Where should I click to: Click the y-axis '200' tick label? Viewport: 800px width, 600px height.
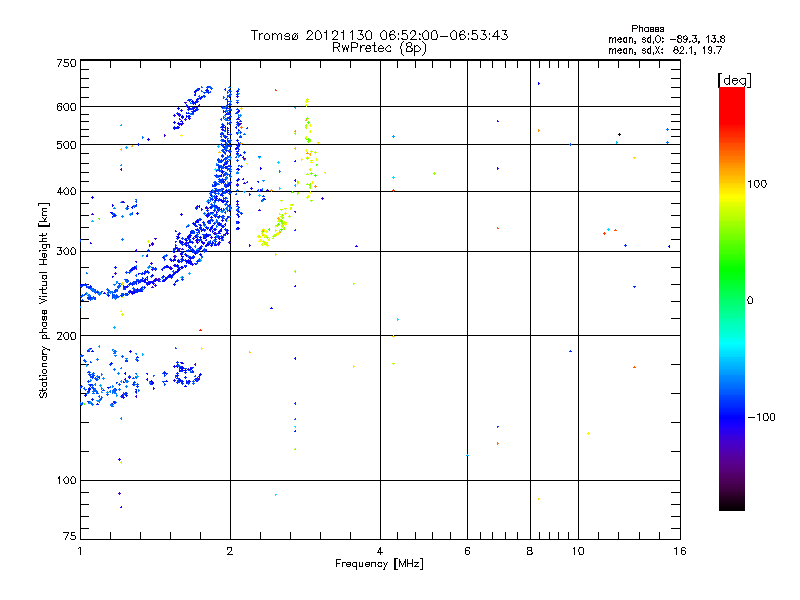click(x=66, y=336)
